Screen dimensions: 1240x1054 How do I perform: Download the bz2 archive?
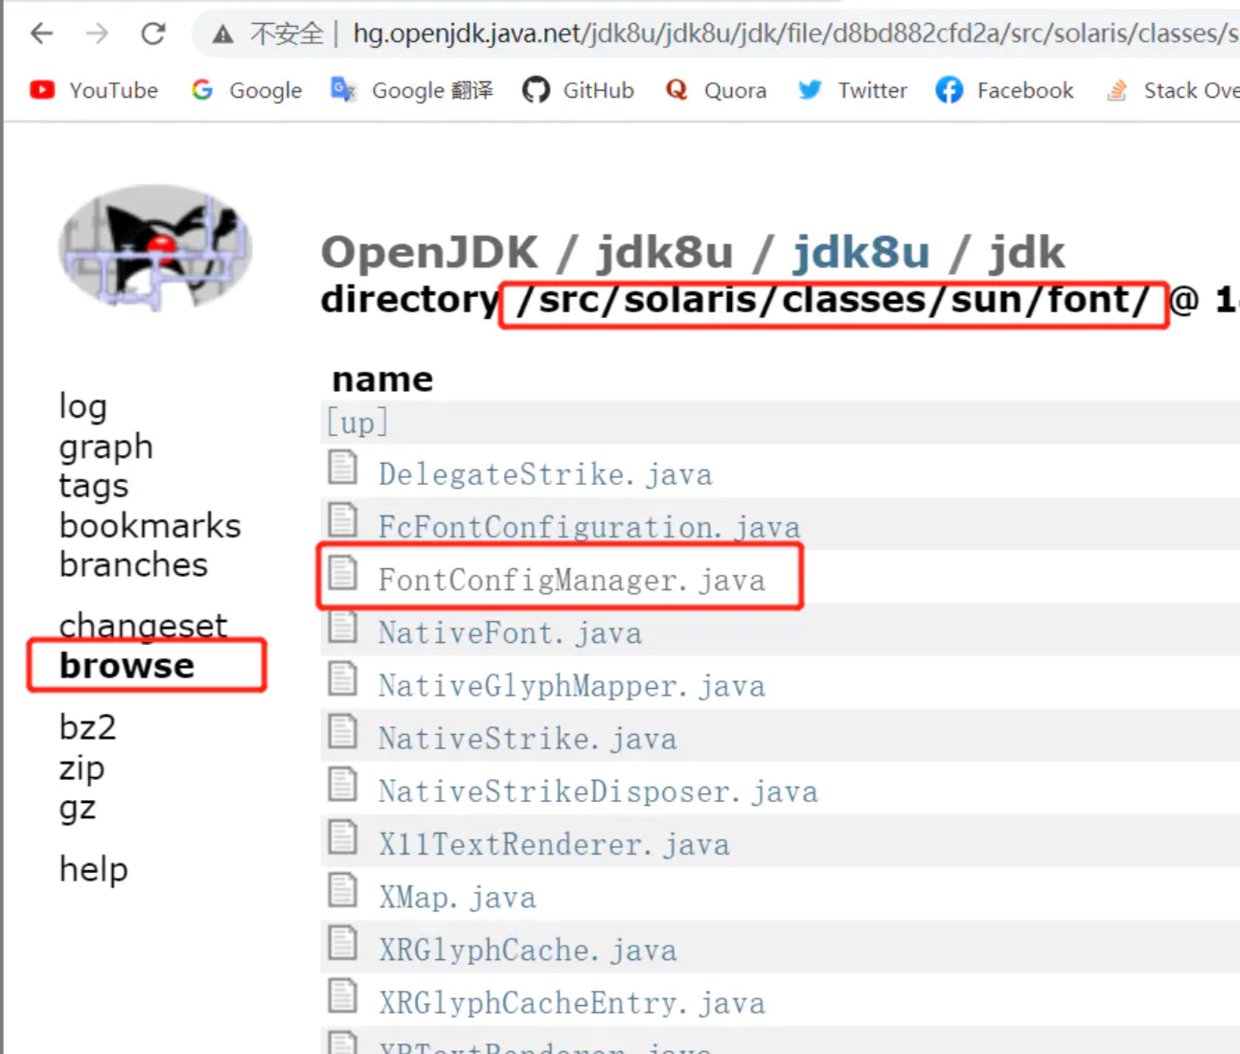click(x=88, y=727)
